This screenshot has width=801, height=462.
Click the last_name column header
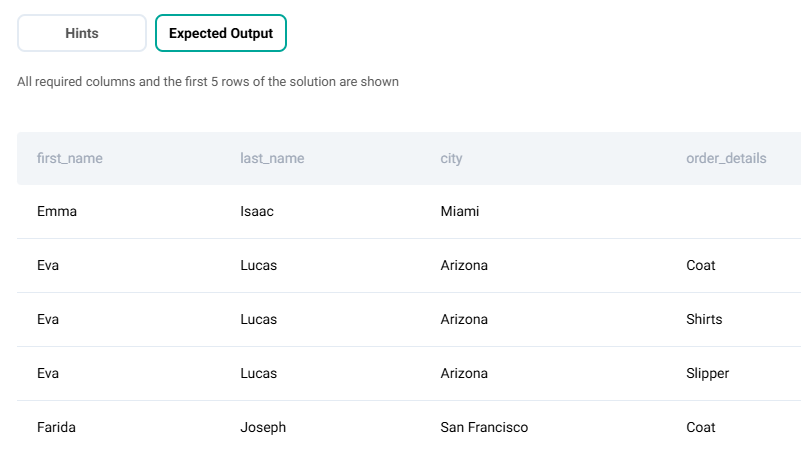pyautogui.click(x=272, y=158)
